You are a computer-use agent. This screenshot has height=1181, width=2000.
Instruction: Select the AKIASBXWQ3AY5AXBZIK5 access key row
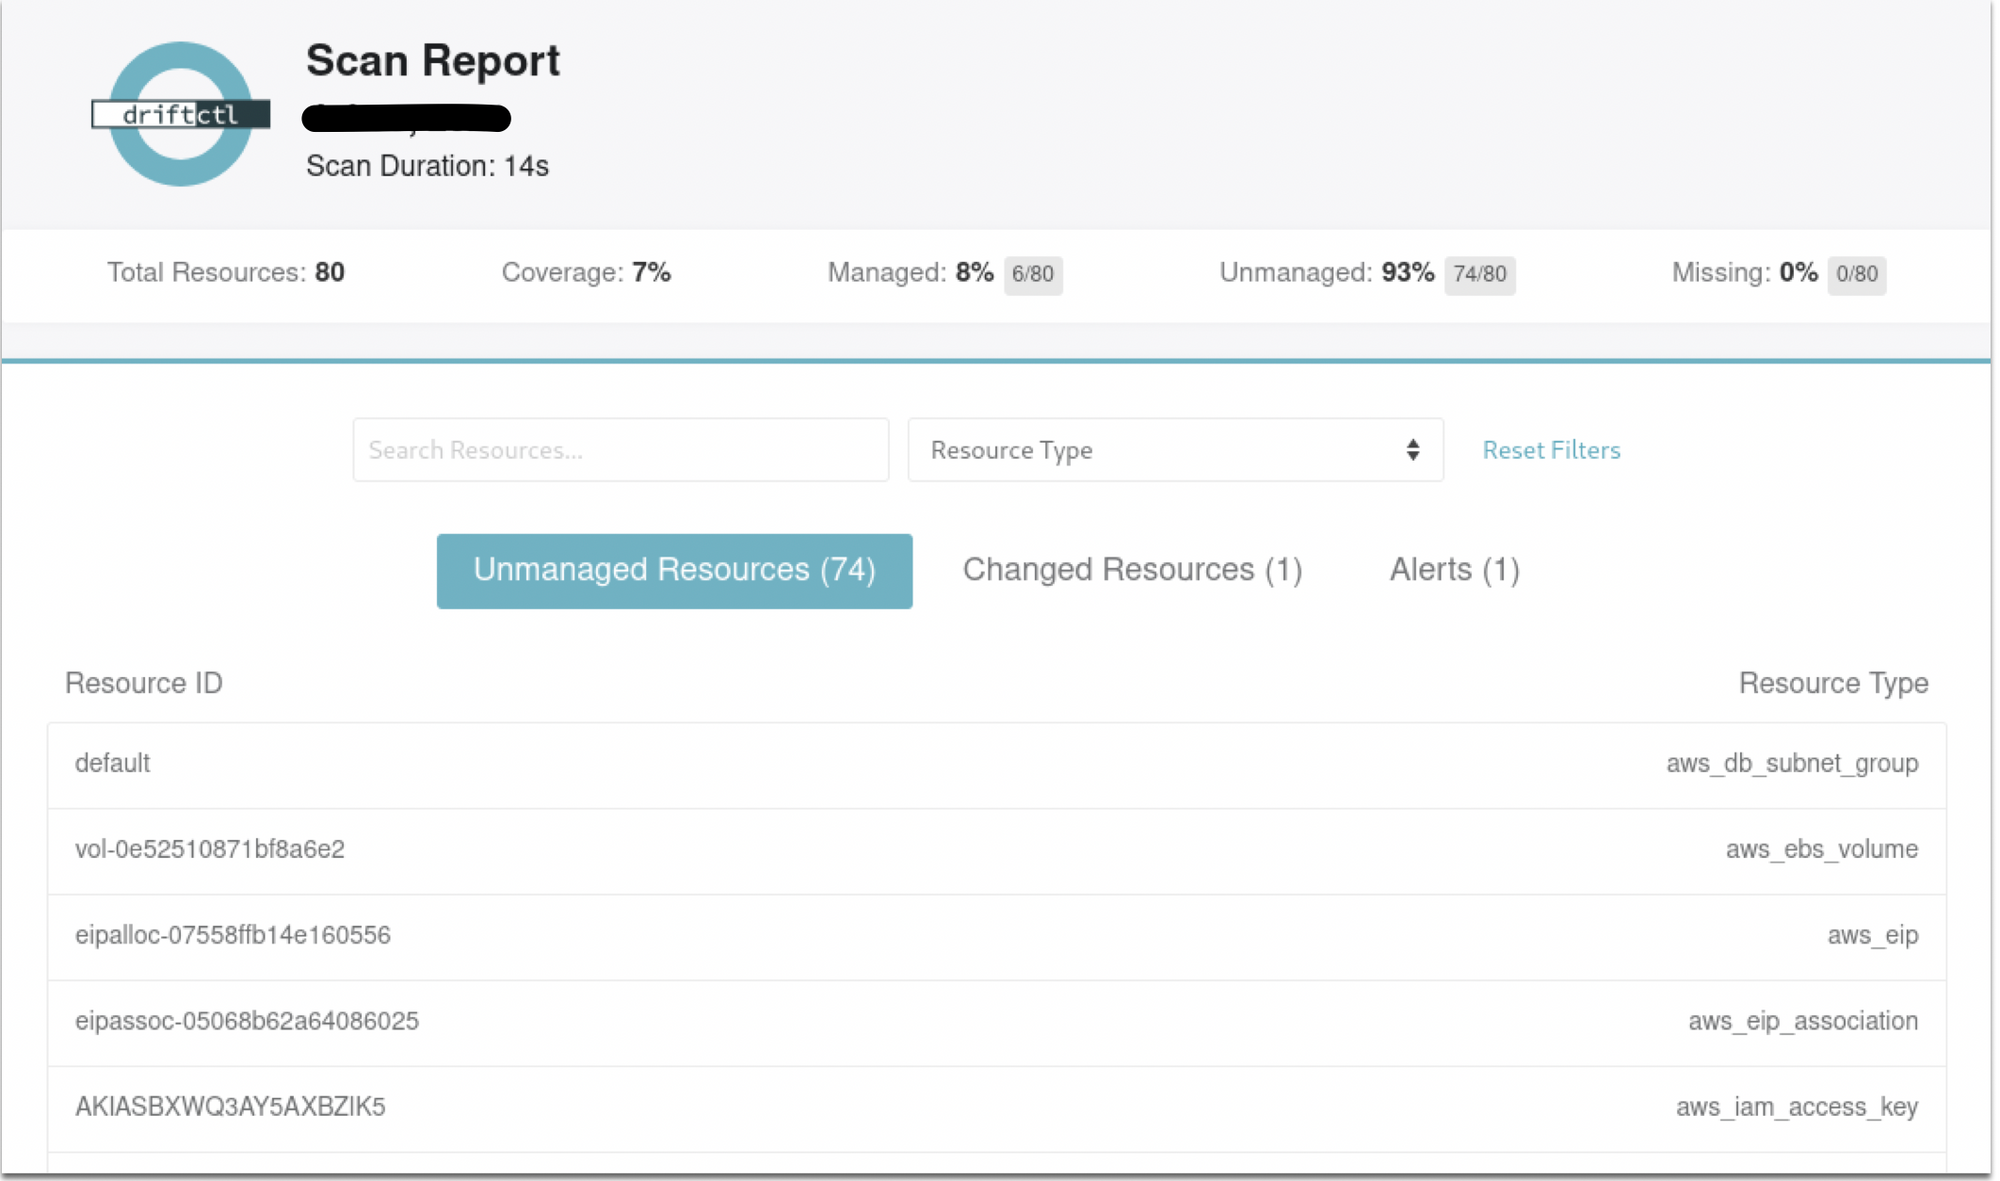(996, 1108)
